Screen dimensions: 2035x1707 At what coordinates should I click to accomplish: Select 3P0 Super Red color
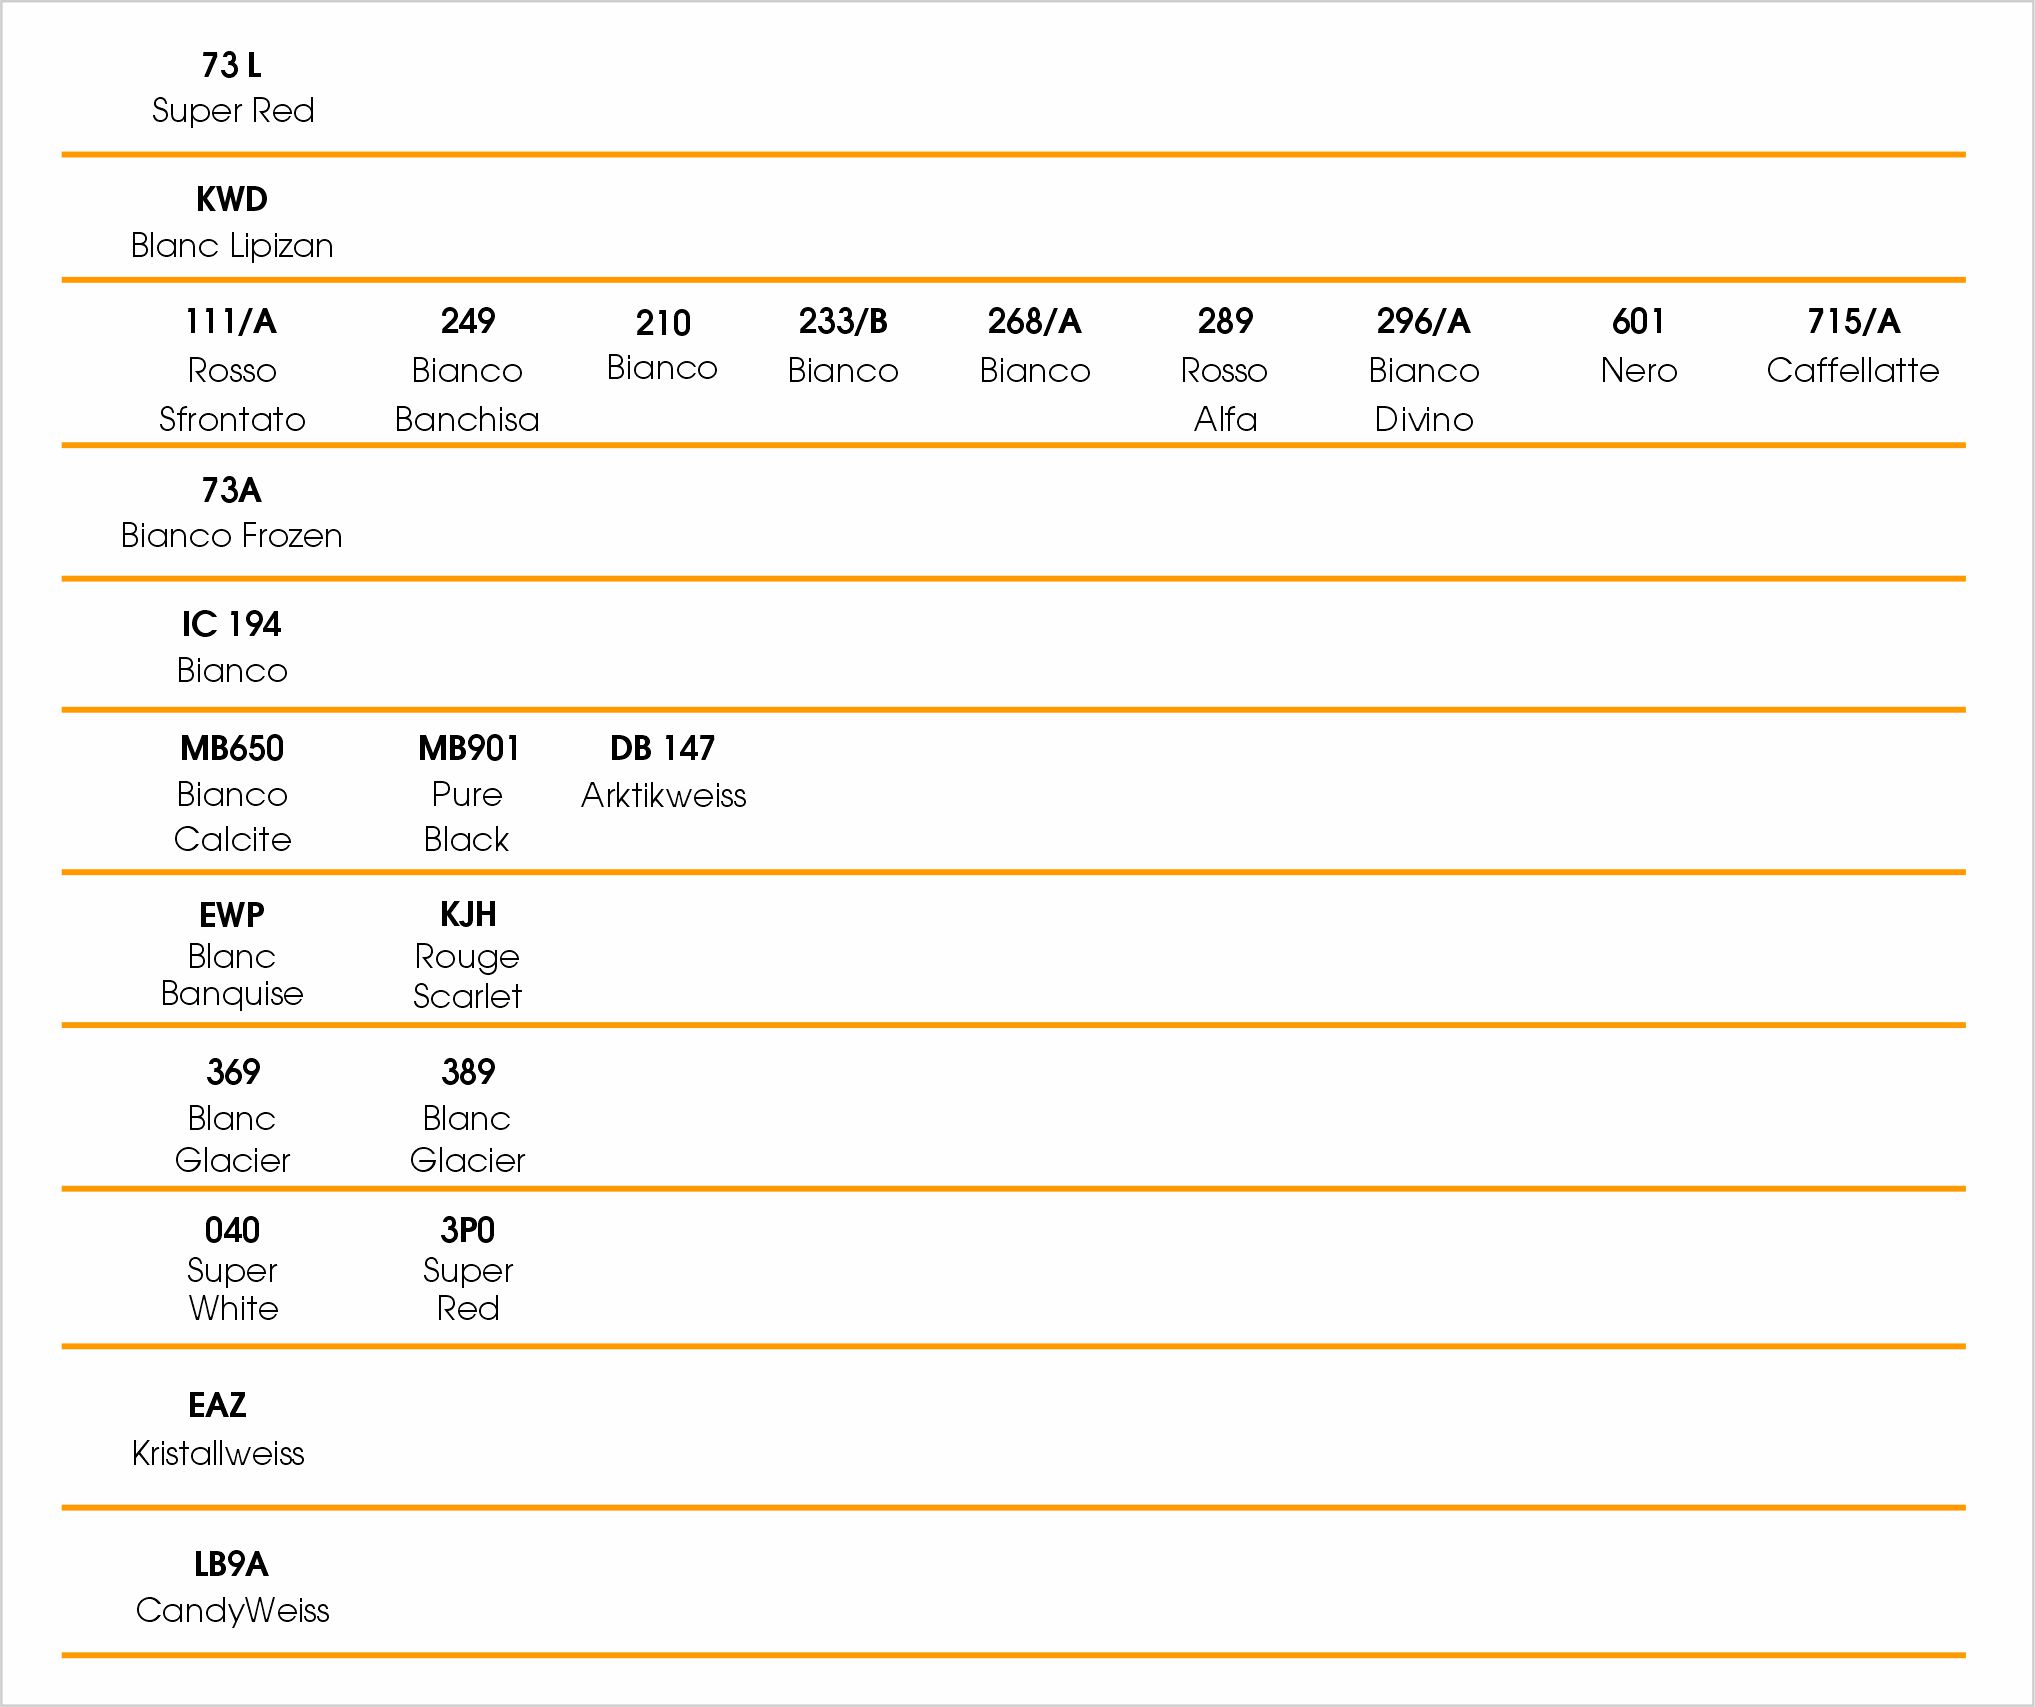468,1269
